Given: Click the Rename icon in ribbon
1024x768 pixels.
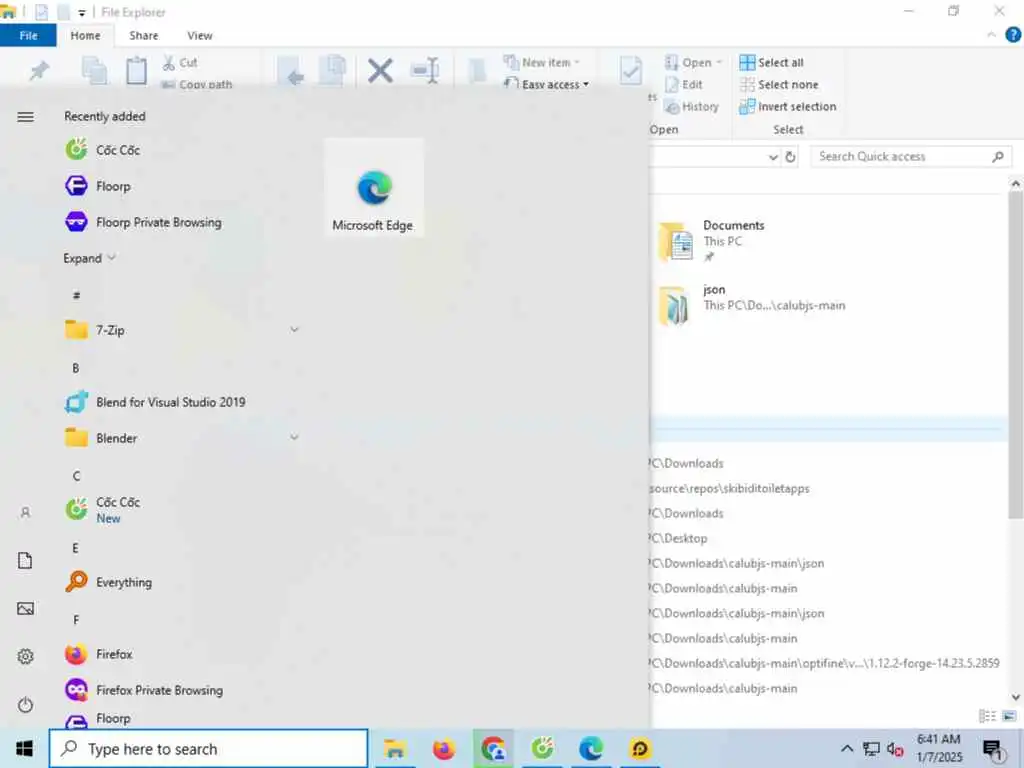Looking at the screenshot, I should click(x=425, y=71).
